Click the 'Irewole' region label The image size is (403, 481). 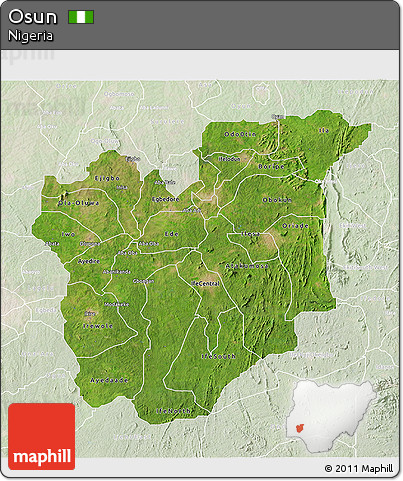point(98,326)
